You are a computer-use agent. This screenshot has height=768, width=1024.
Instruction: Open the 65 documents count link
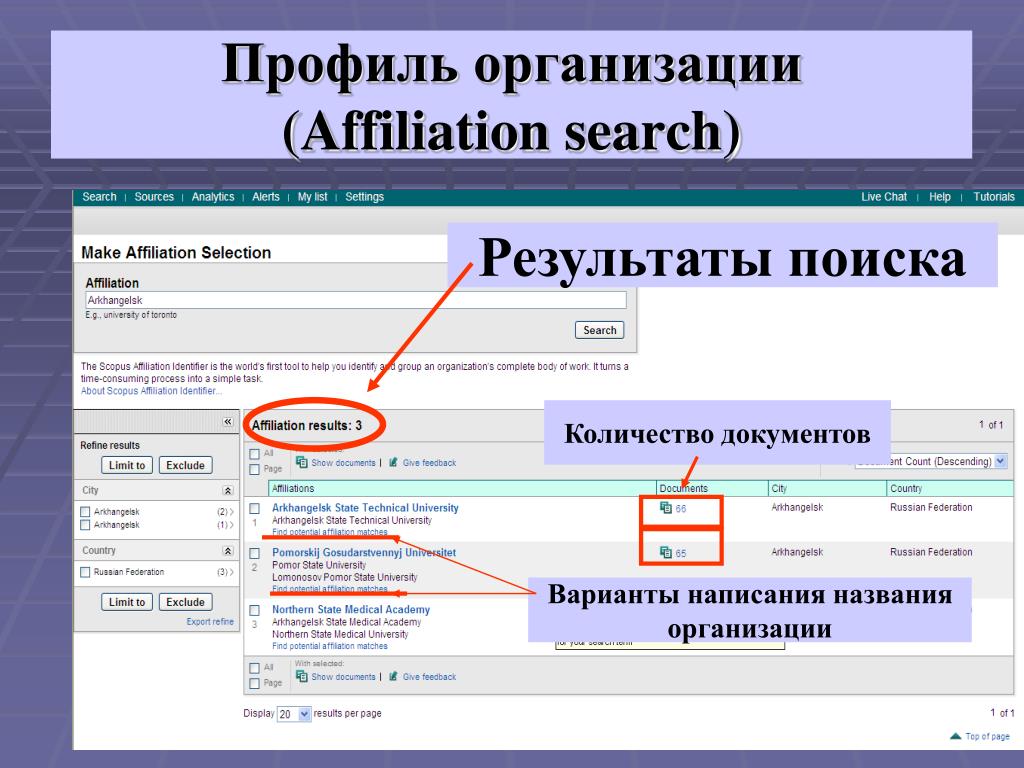(680, 553)
